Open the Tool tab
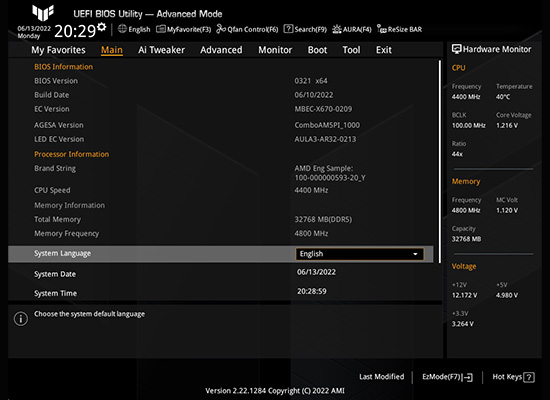The image size is (550, 400). [x=351, y=50]
